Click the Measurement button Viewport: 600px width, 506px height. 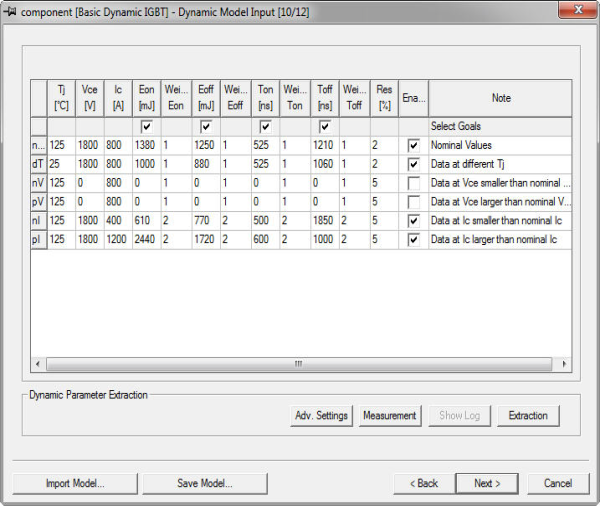389,415
